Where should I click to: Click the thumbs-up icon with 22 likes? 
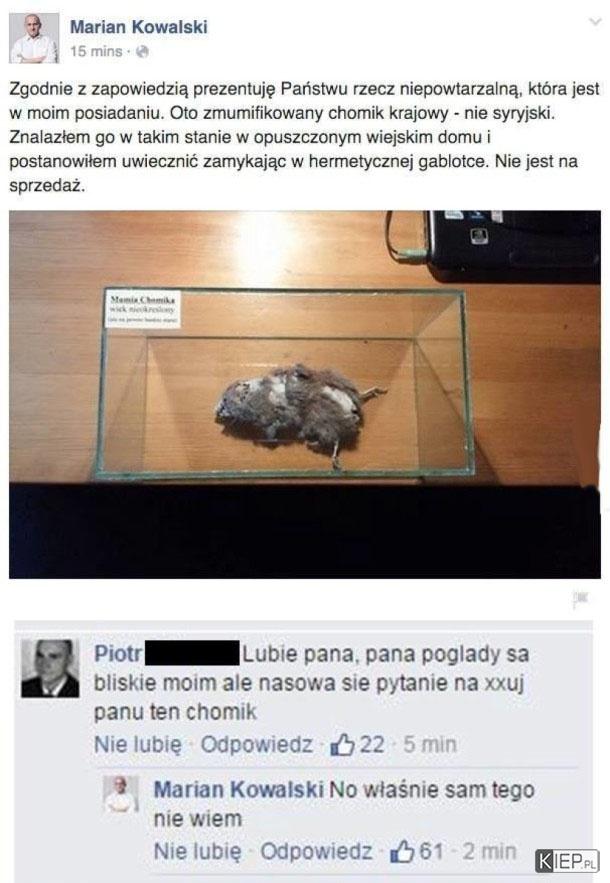coord(342,745)
